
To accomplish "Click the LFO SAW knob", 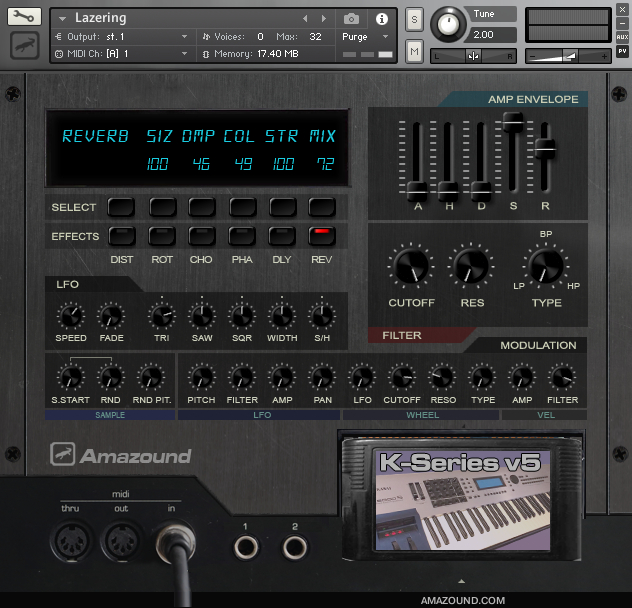I will (202, 316).
